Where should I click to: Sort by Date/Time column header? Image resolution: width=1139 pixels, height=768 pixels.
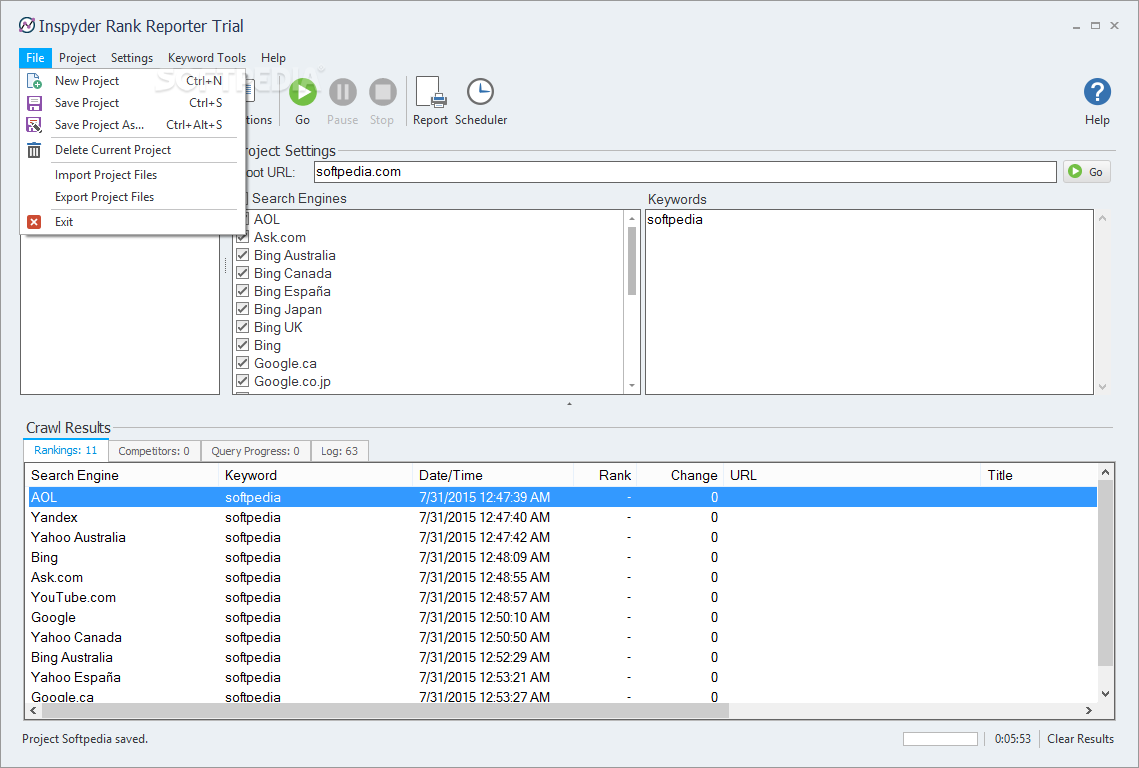[x=493, y=475]
